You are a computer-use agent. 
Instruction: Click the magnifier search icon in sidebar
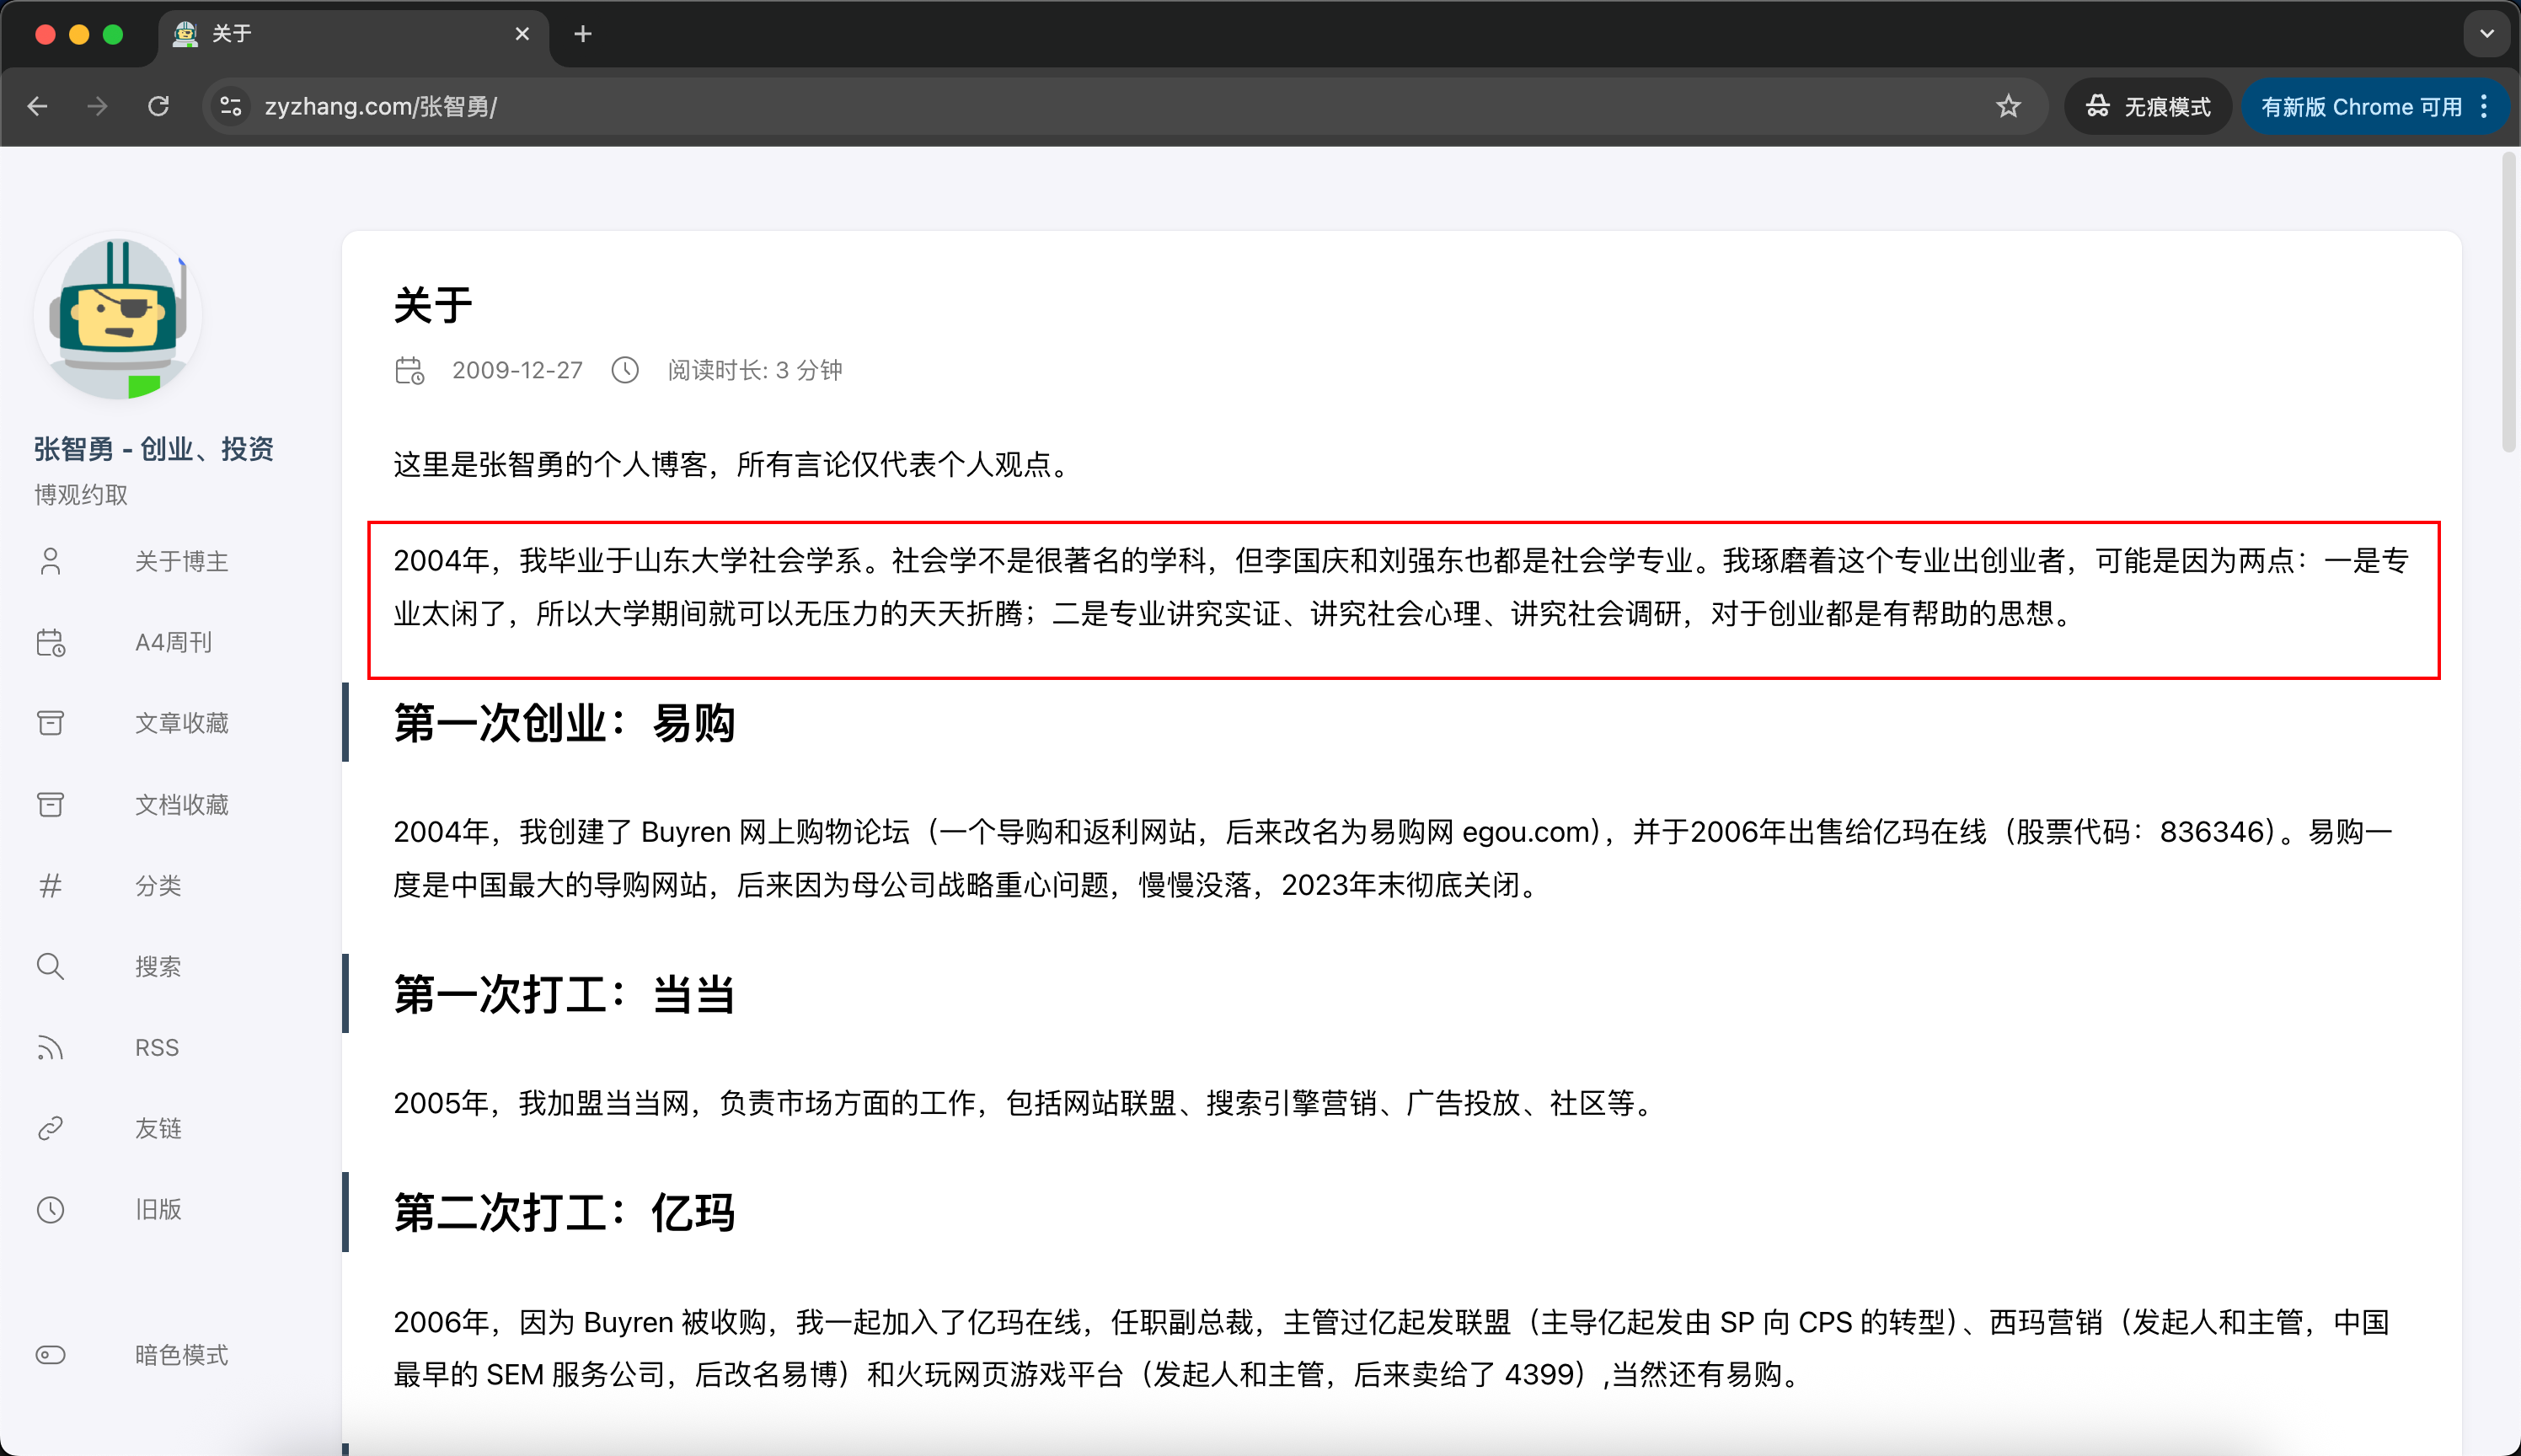coord(50,966)
